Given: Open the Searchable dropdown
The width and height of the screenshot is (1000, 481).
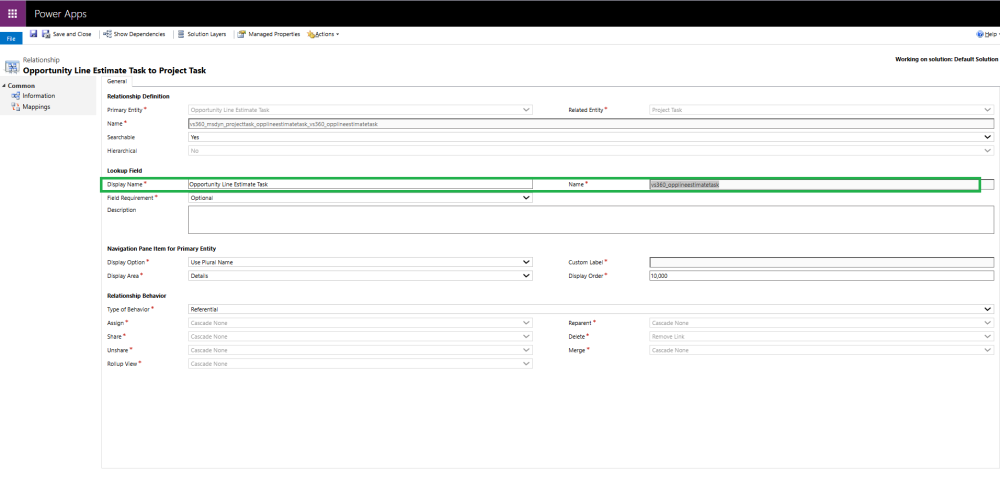Looking at the screenshot, I should click(x=591, y=137).
